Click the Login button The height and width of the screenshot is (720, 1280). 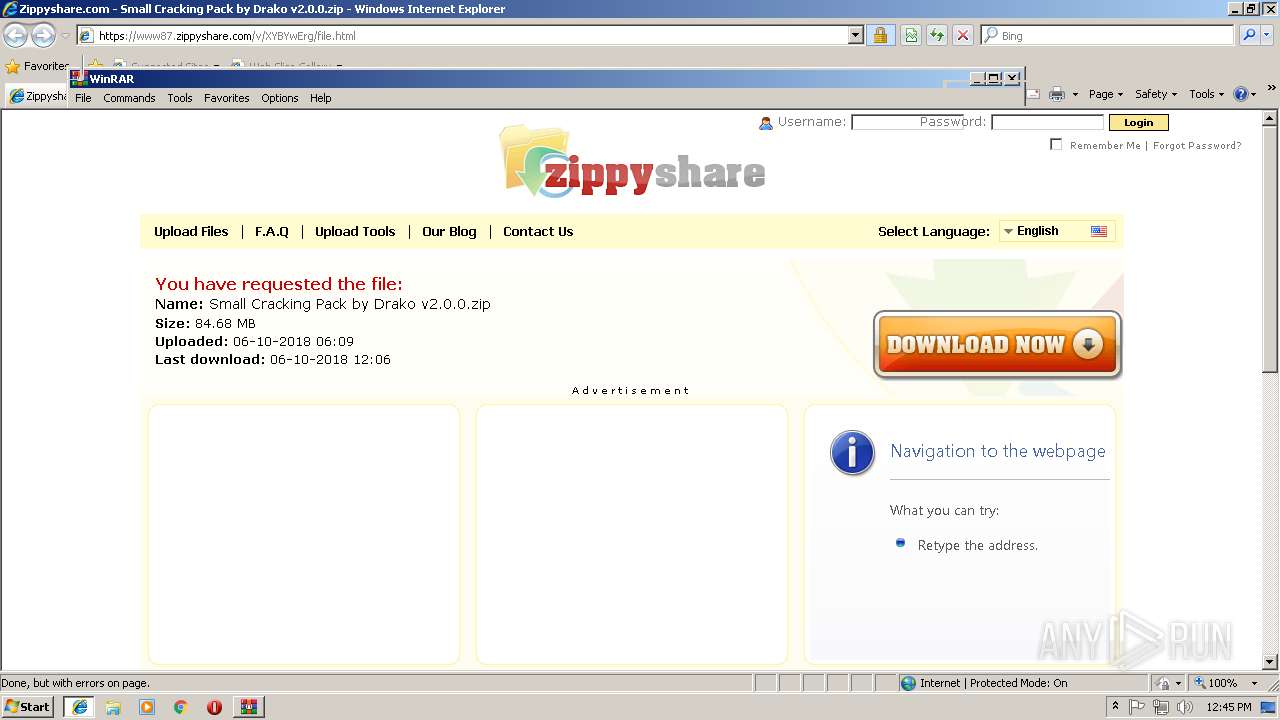(x=1138, y=122)
